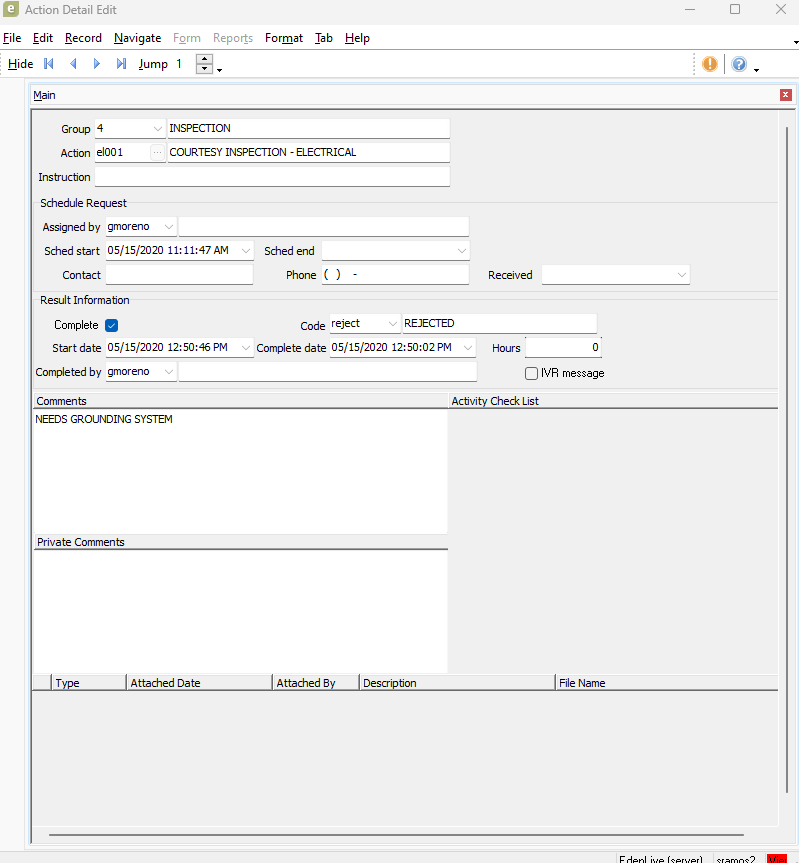Screen dimensions: 799x863
Task: Click the orange alert exclamation icon
Action: [710, 64]
